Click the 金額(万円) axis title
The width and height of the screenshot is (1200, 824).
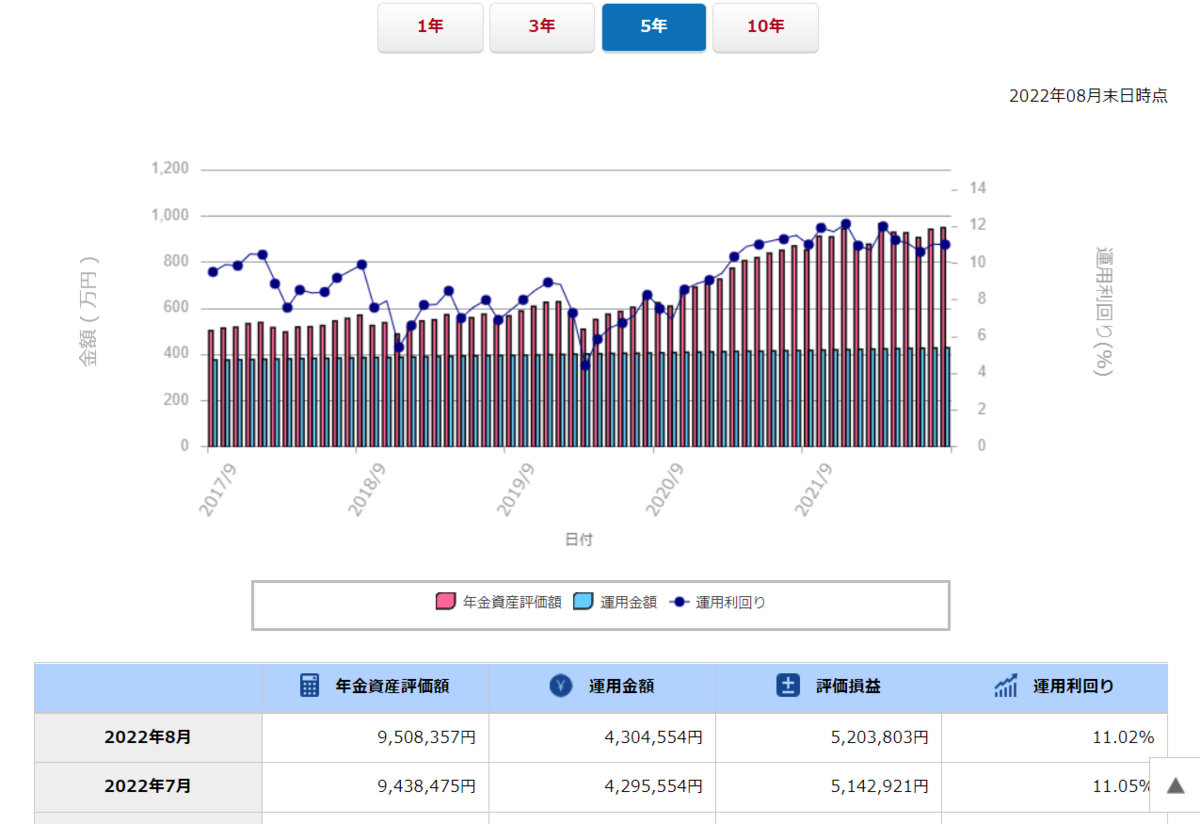[91, 310]
